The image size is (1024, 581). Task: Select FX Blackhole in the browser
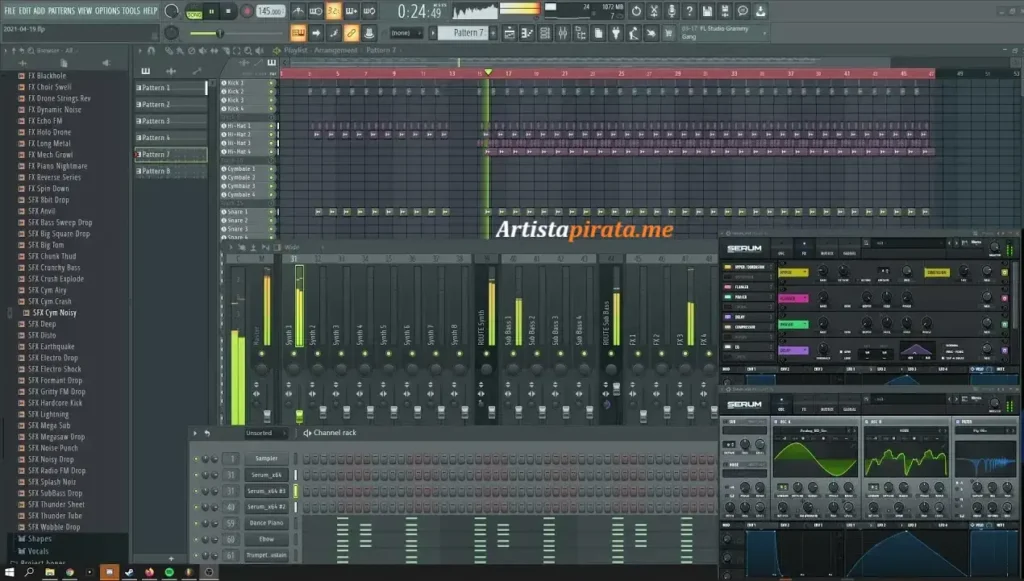pos(47,76)
